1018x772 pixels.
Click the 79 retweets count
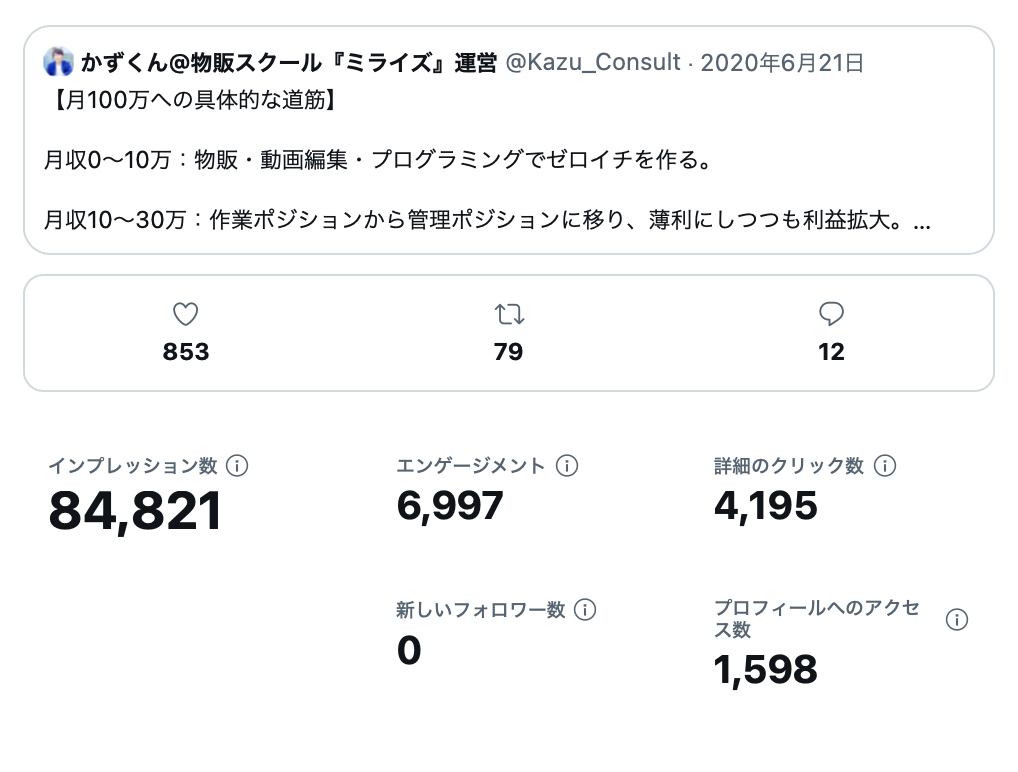tap(508, 352)
